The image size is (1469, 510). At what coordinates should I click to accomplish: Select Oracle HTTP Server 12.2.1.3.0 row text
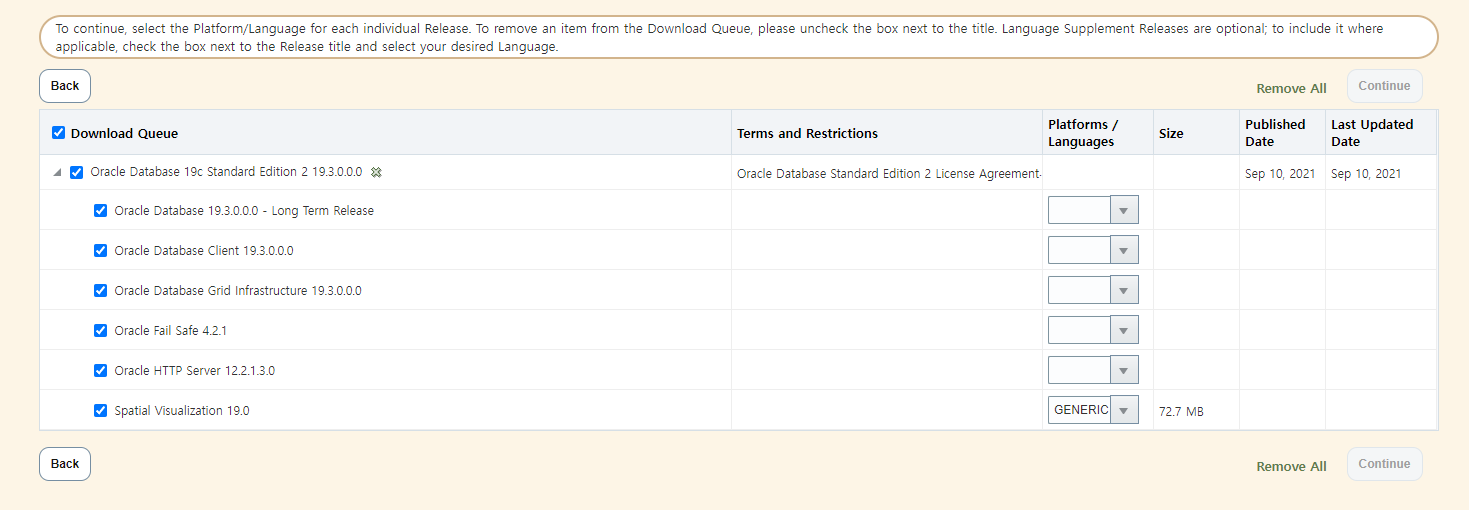pos(195,370)
